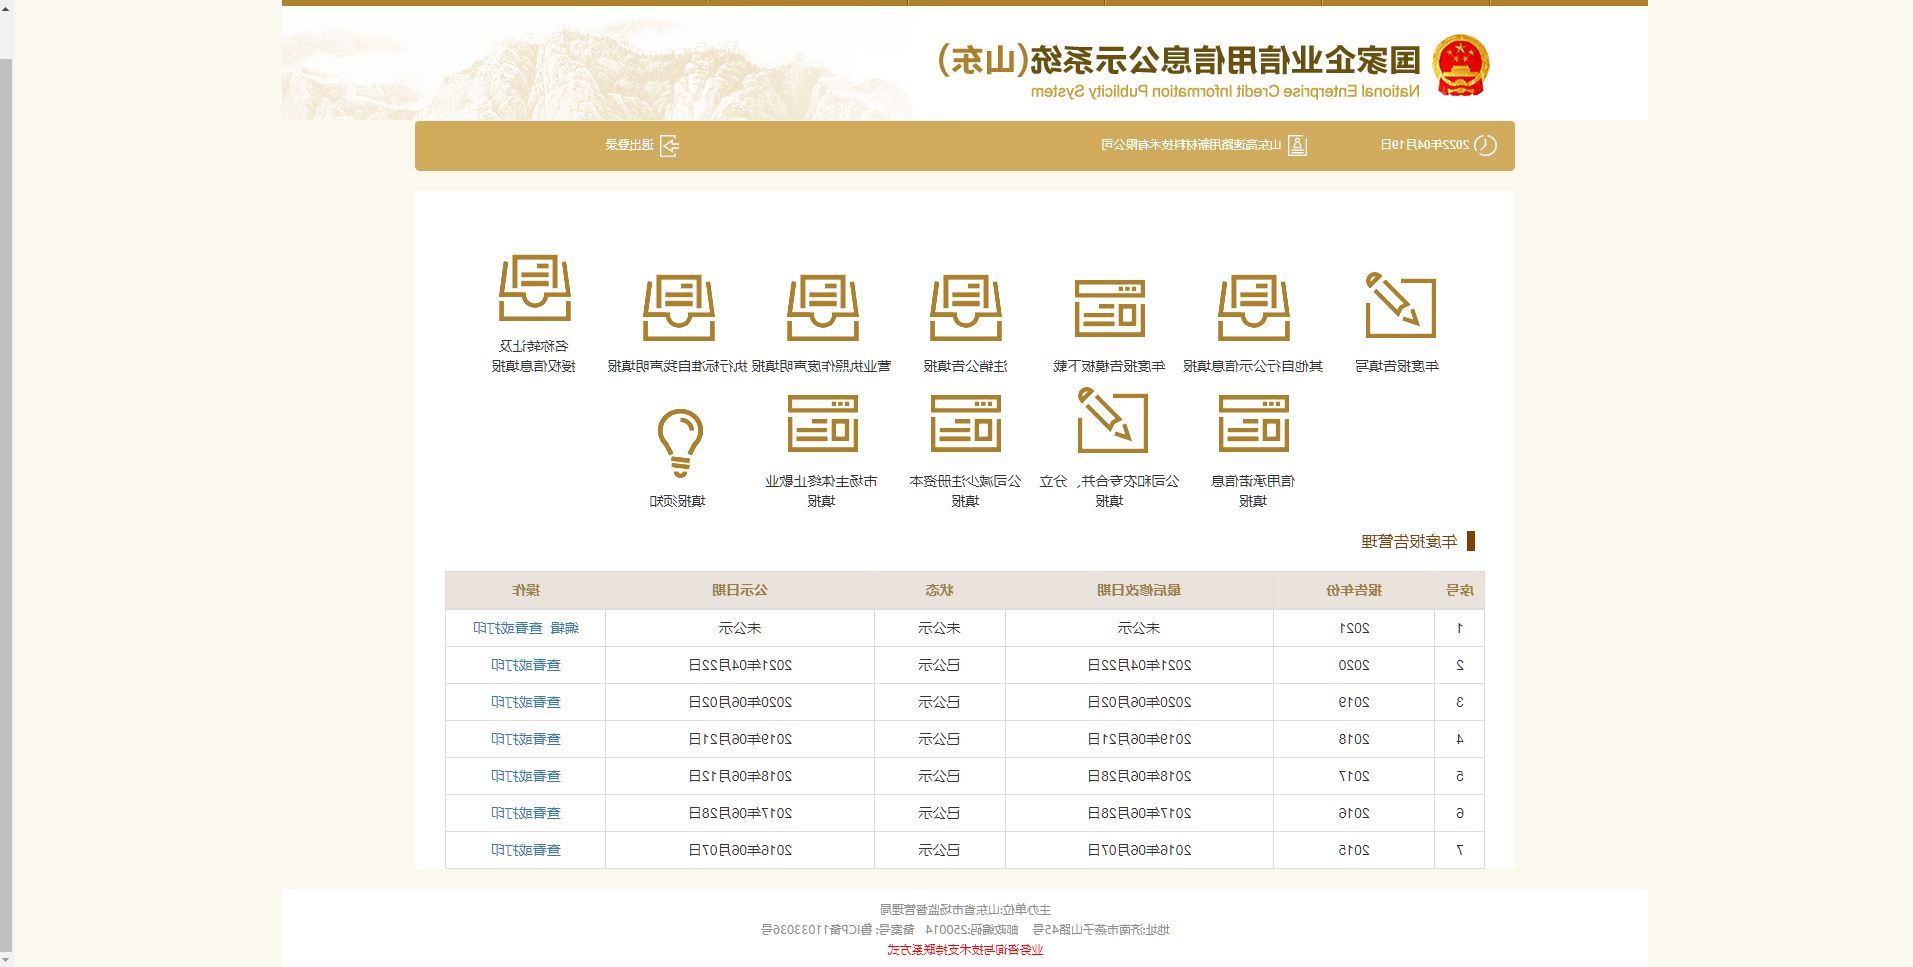Screen dimensions: 1913x967
Task: Open 查看或打印 for the 2015 report
Action: pyautogui.click(x=526, y=850)
